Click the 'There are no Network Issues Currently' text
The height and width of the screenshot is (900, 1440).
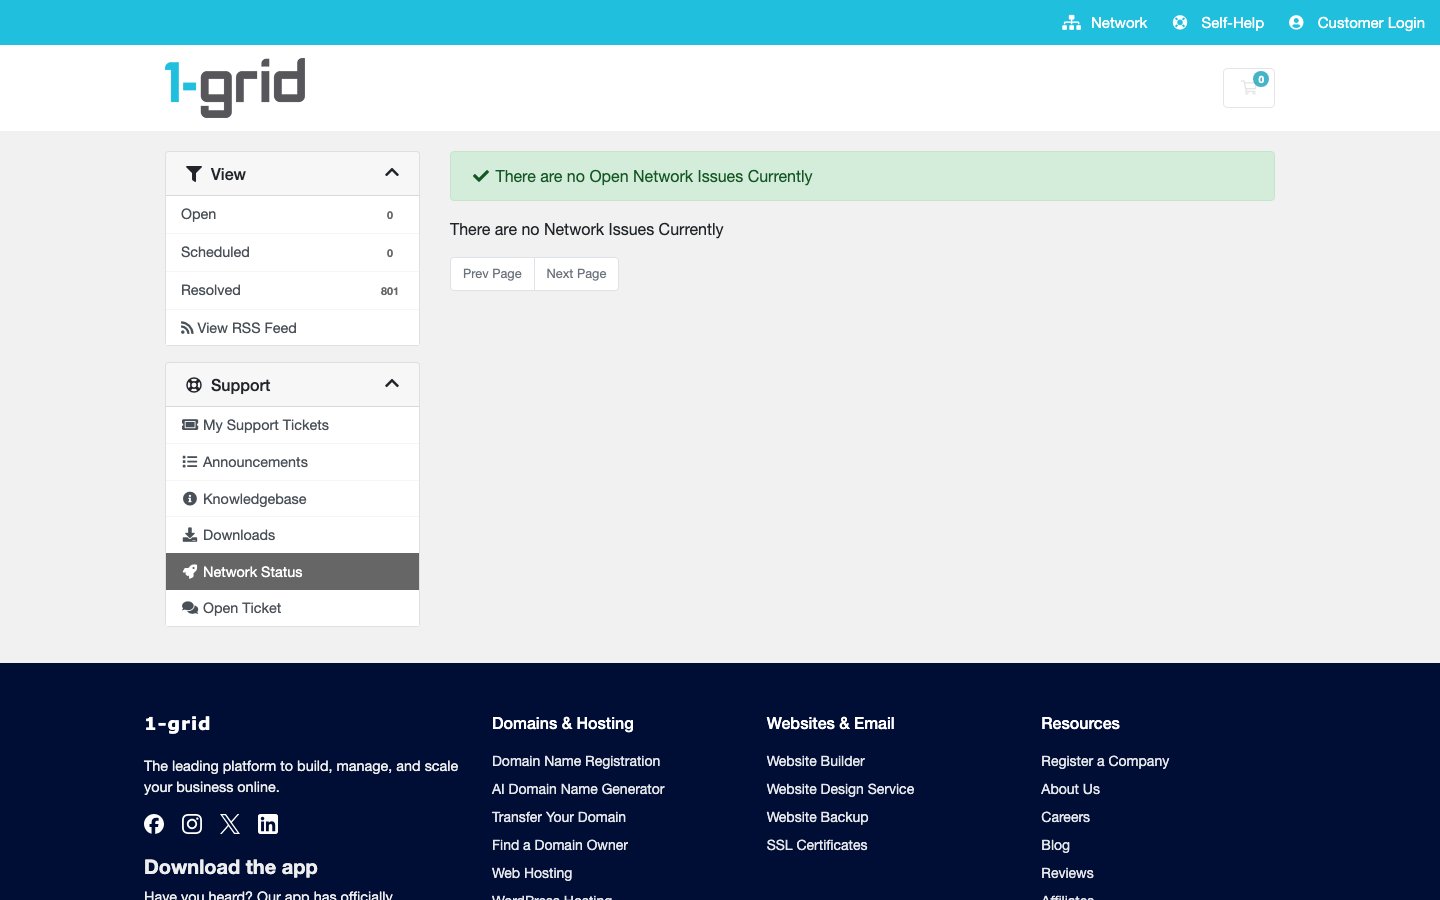pyautogui.click(x=586, y=229)
